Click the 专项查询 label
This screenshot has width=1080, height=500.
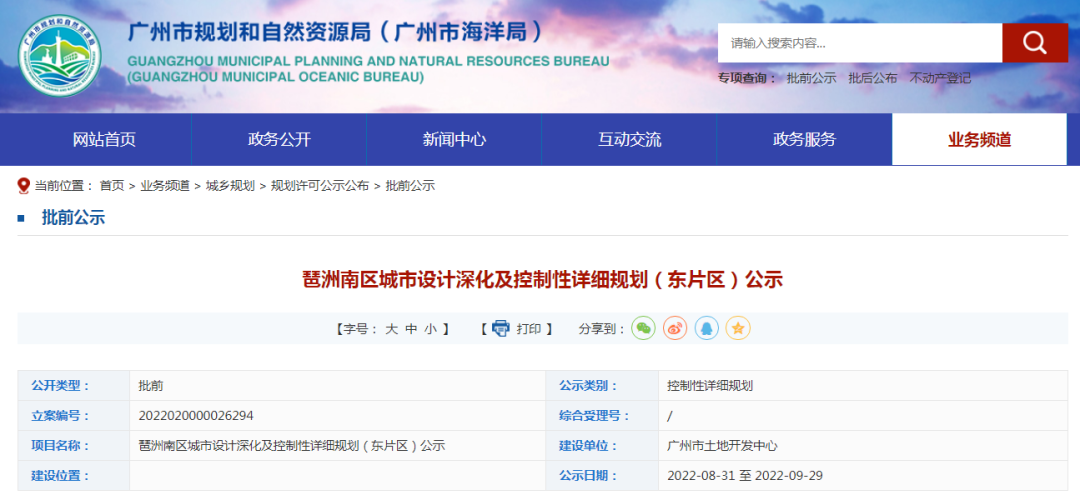click(747, 79)
